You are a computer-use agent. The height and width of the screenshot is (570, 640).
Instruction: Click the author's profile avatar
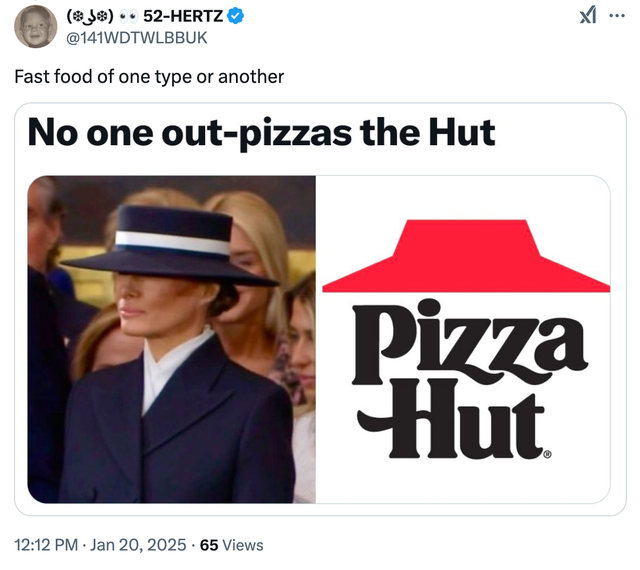click(34, 26)
